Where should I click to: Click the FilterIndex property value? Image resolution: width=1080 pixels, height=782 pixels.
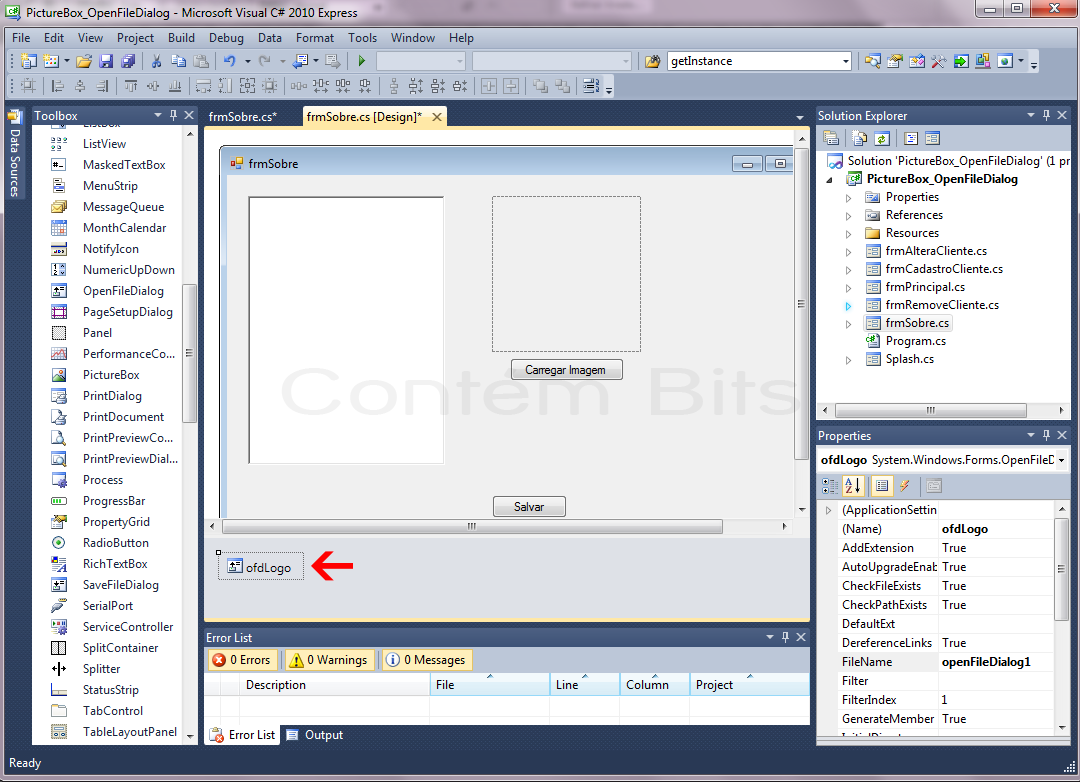point(995,700)
